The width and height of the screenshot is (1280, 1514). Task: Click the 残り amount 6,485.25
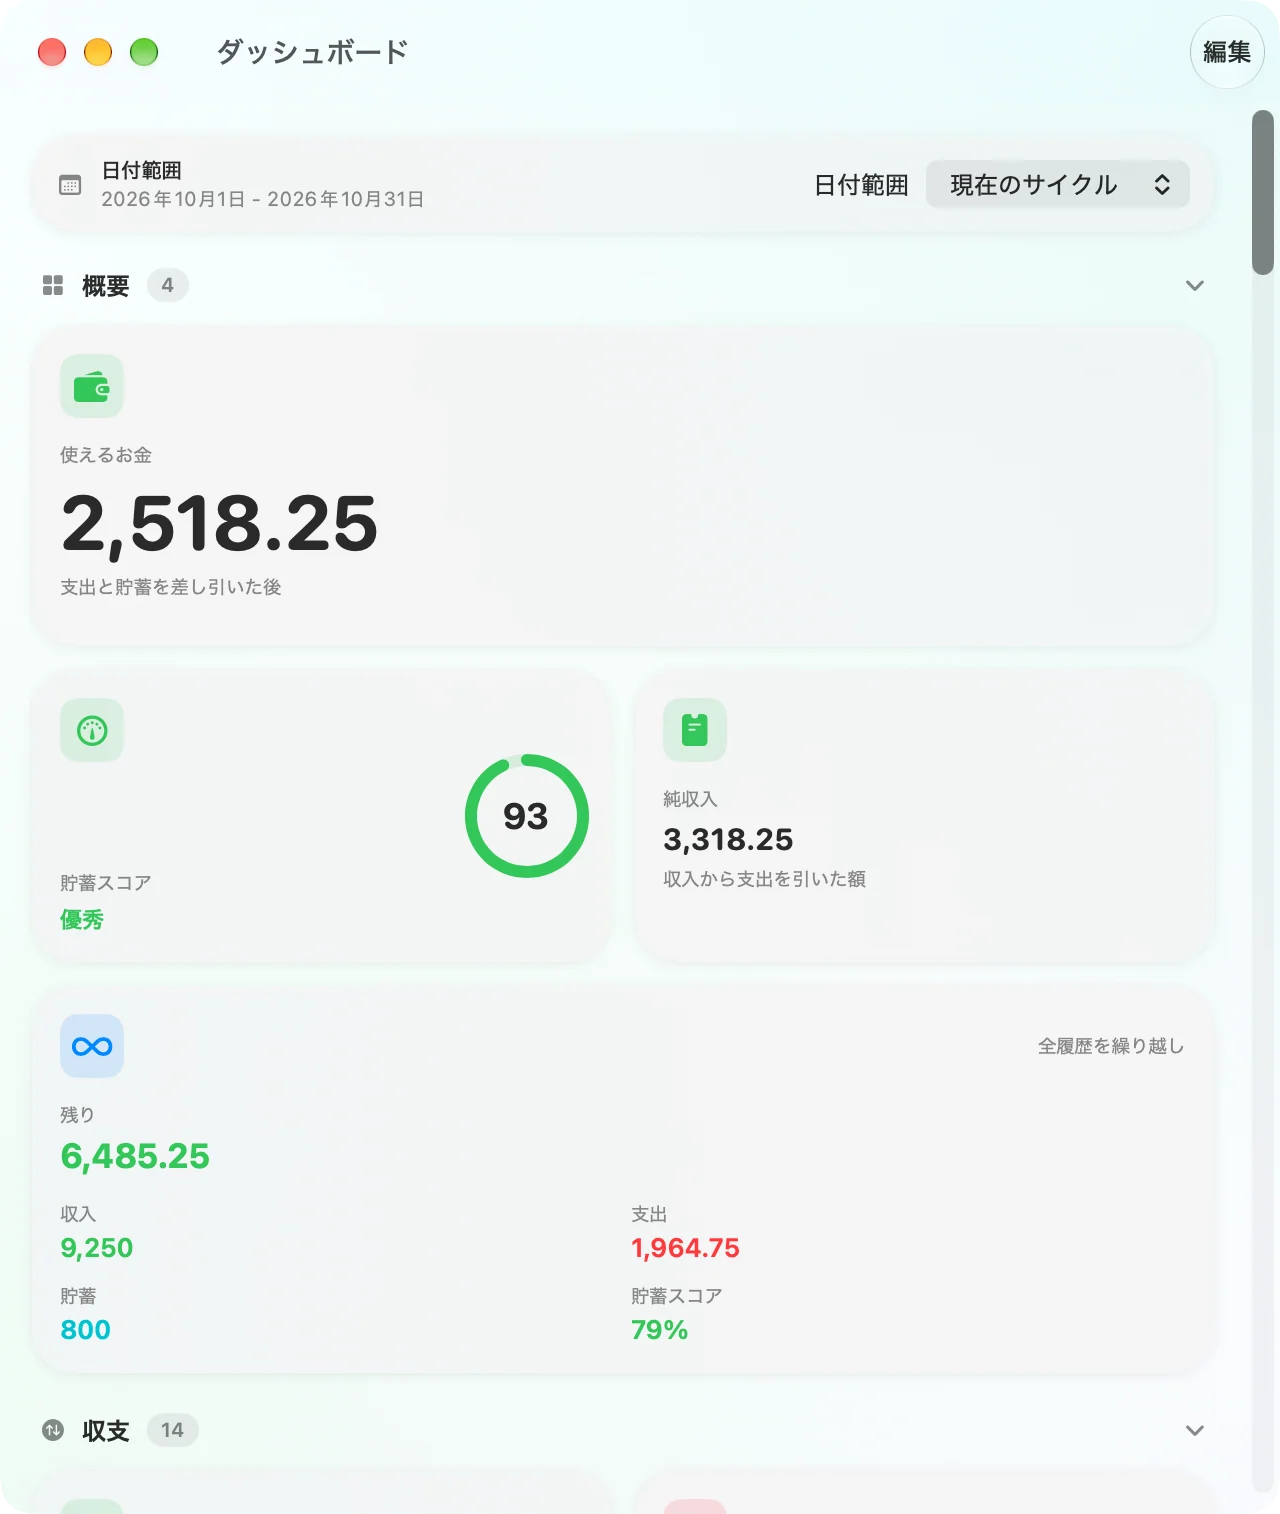135,1156
